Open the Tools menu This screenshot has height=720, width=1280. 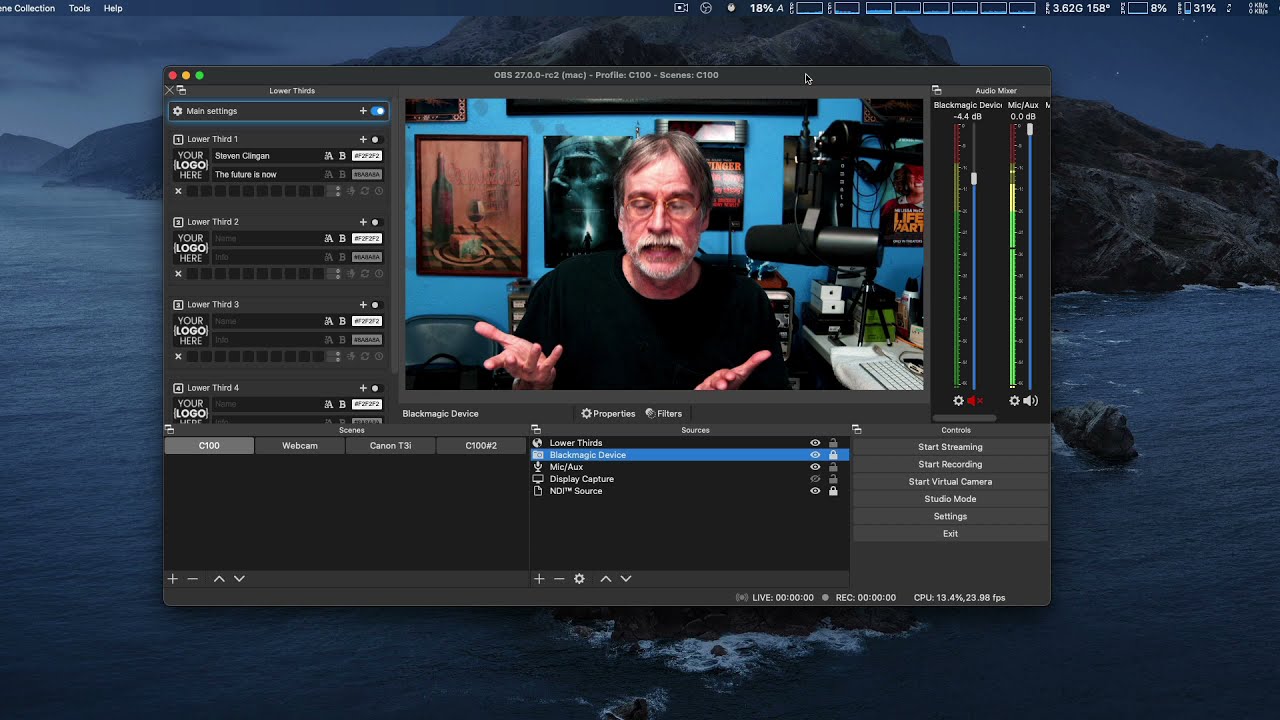[x=79, y=8]
